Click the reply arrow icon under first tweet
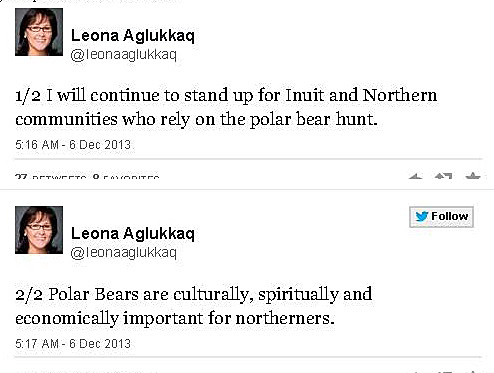The image size is (494, 373). click(415, 176)
